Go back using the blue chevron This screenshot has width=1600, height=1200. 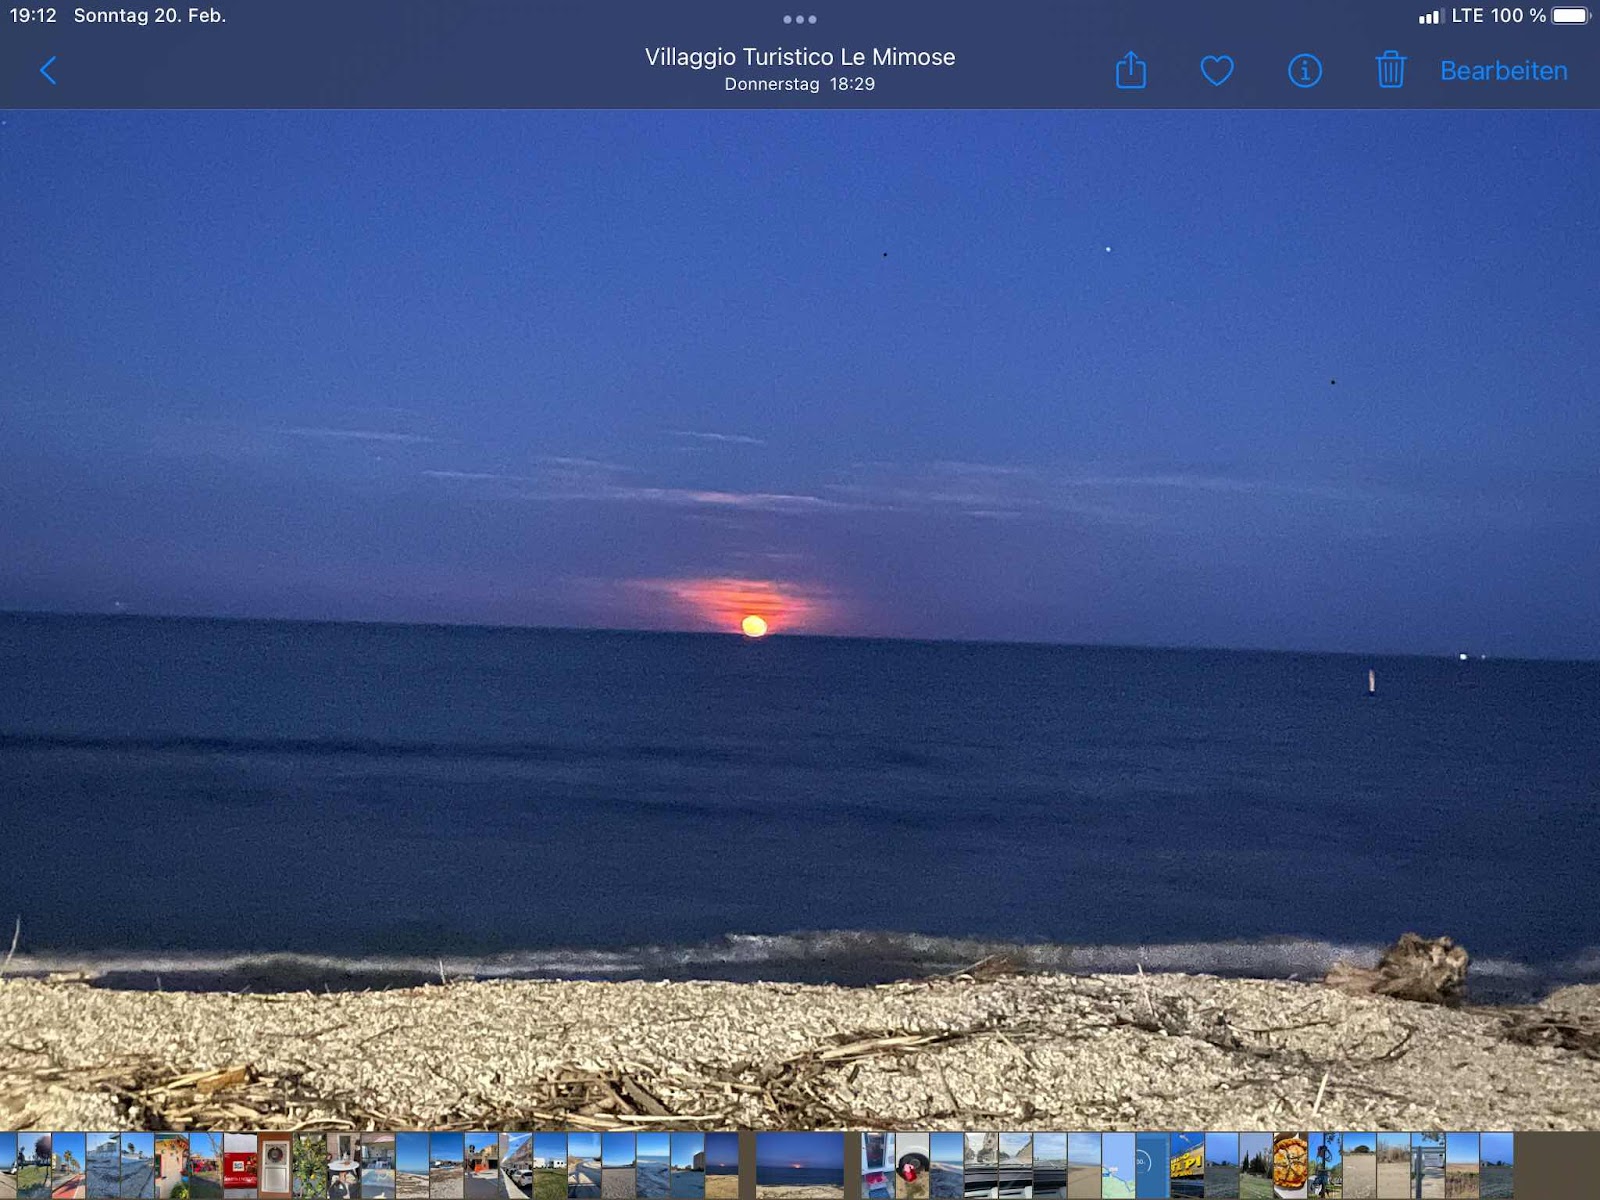coord(48,70)
